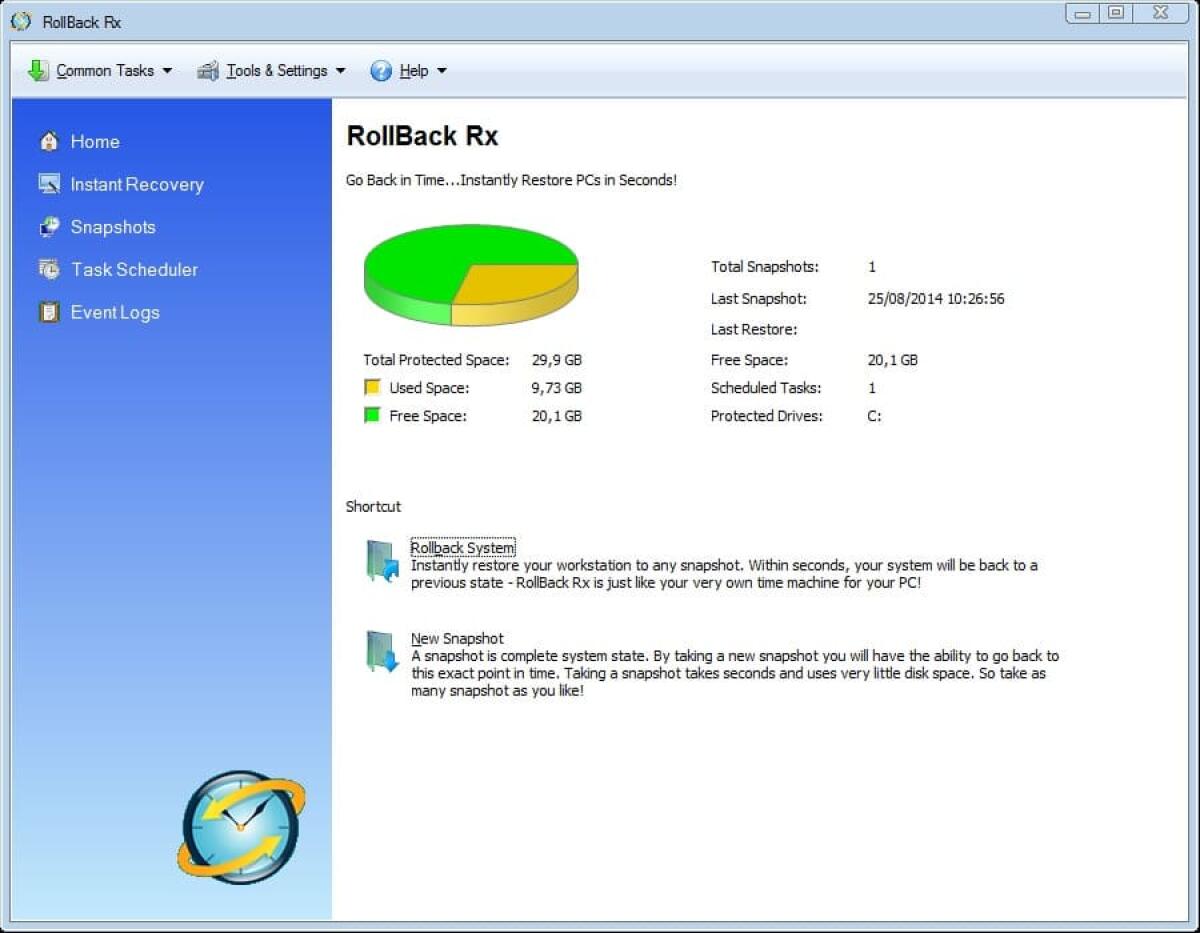Screen dimensions: 1200x933
Task: Click the Rollback System folder icon
Action: pyautogui.click(x=380, y=562)
